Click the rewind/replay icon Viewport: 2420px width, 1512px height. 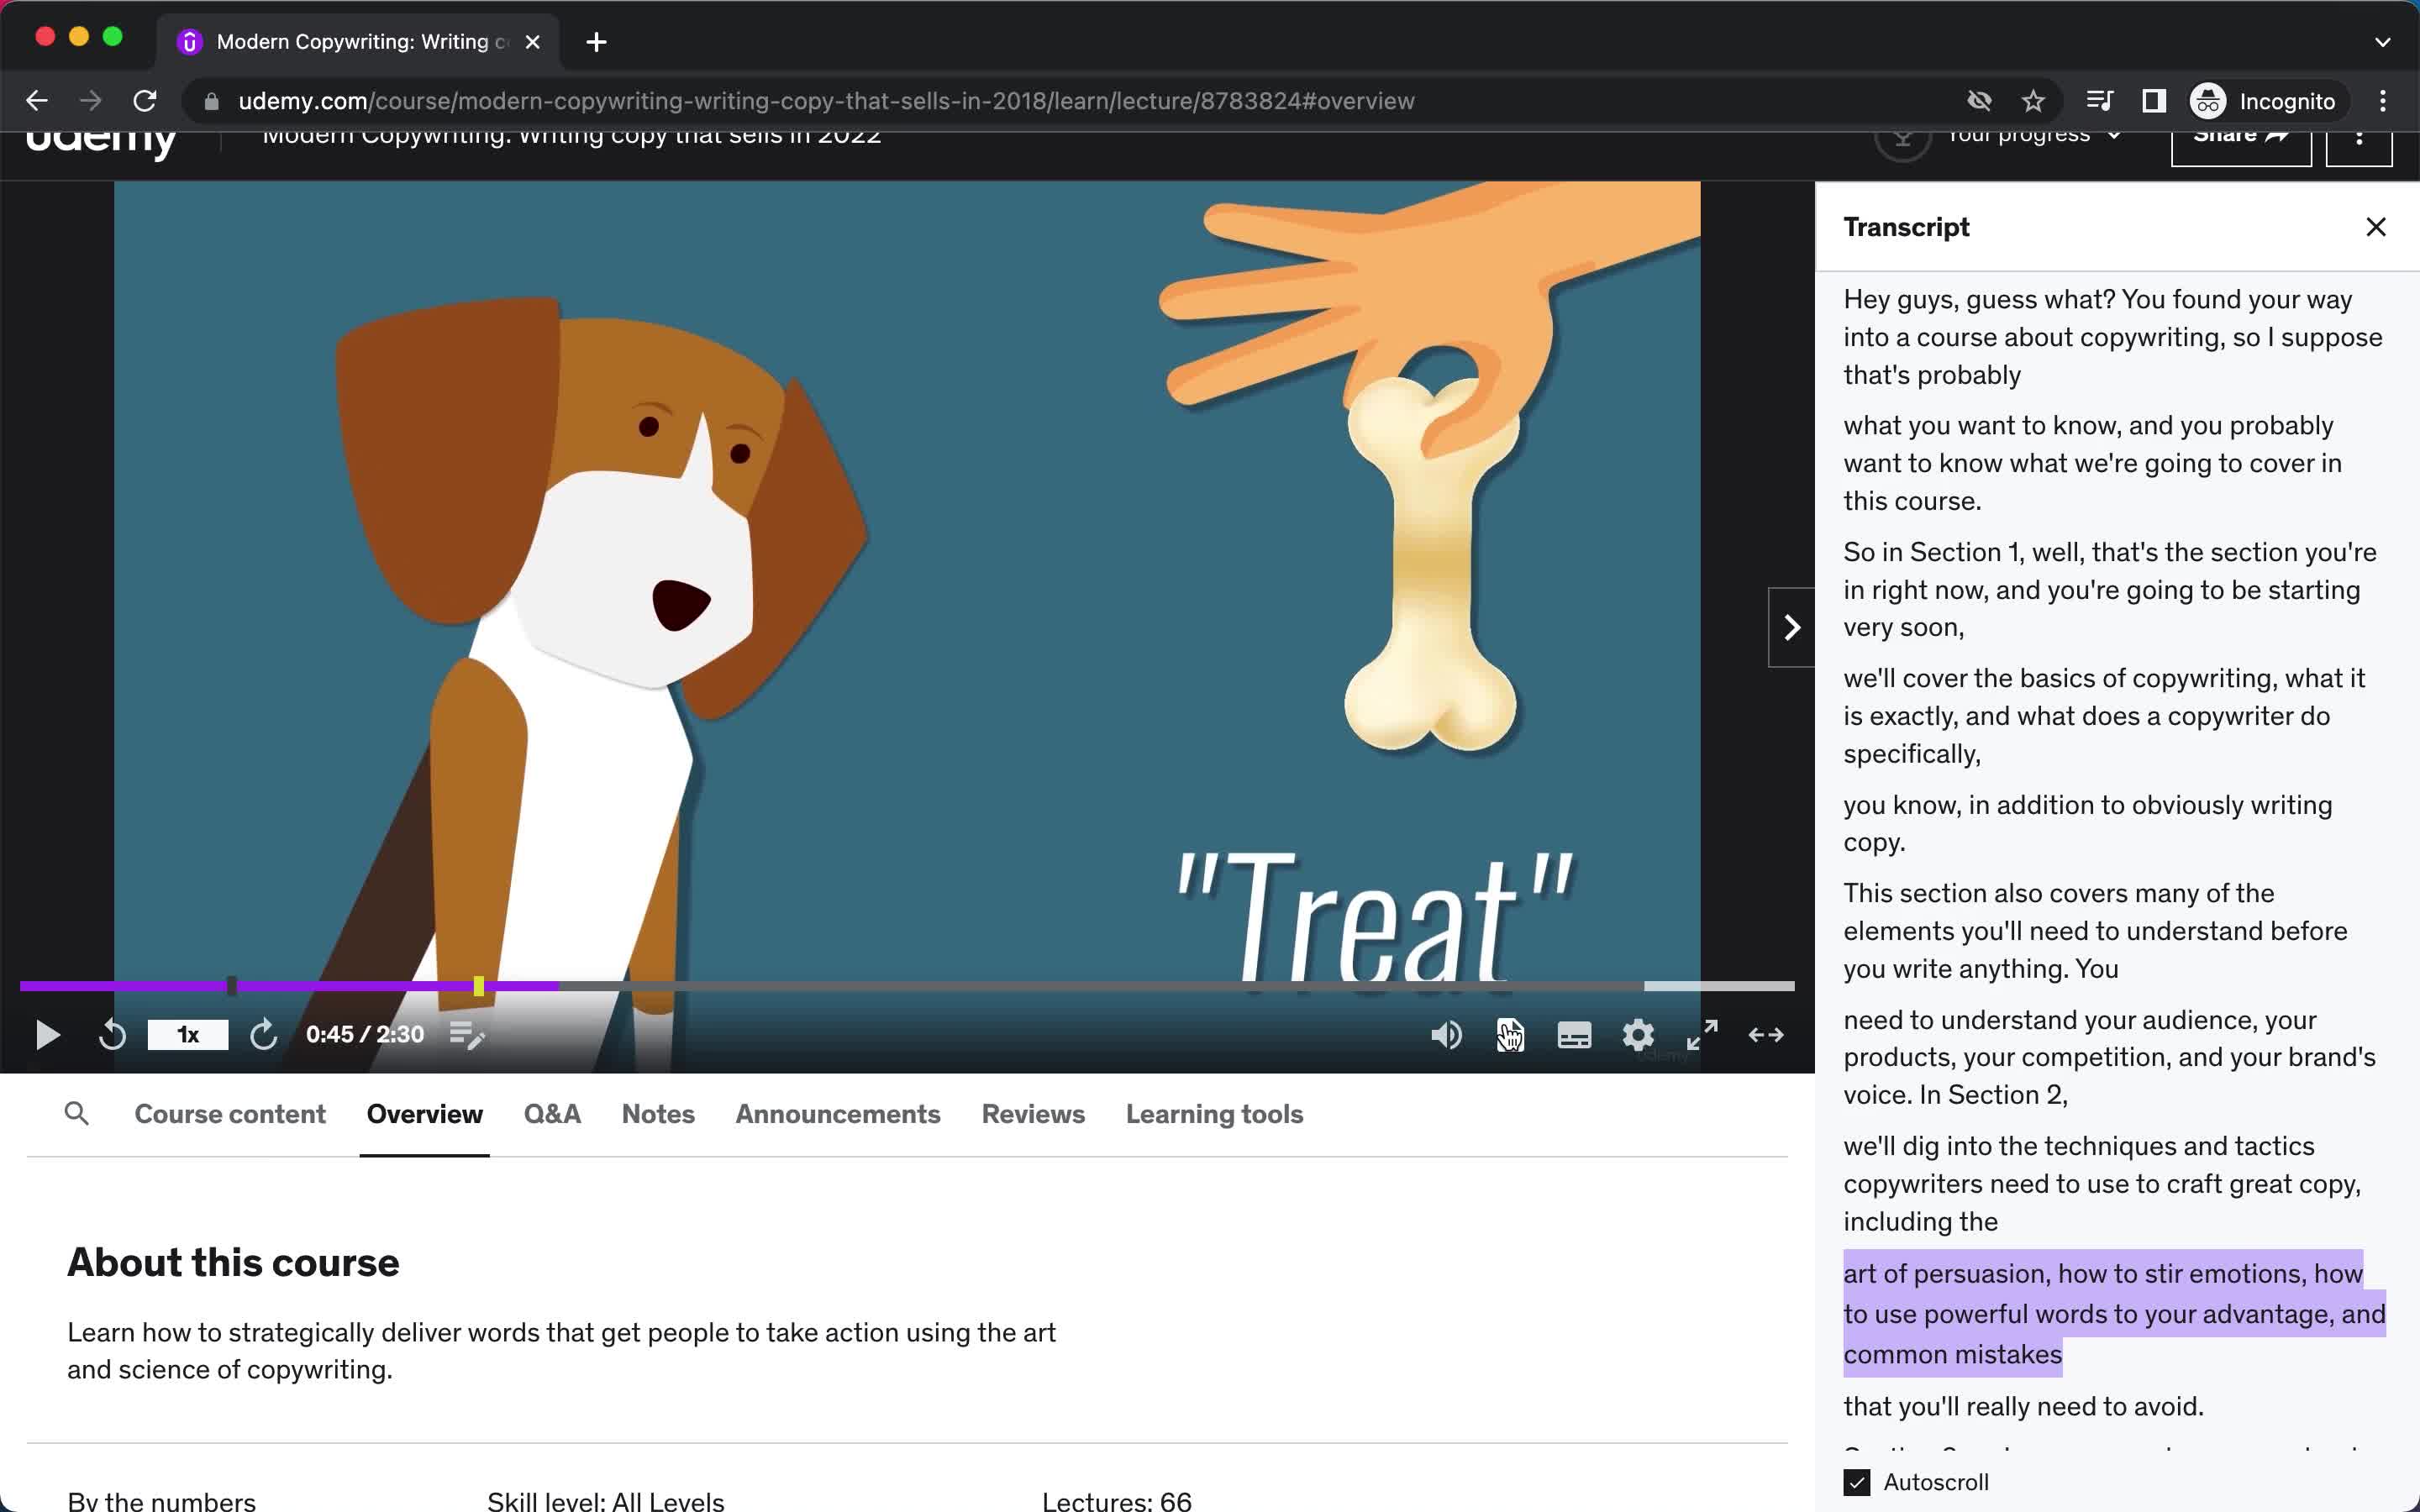click(x=110, y=1033)
